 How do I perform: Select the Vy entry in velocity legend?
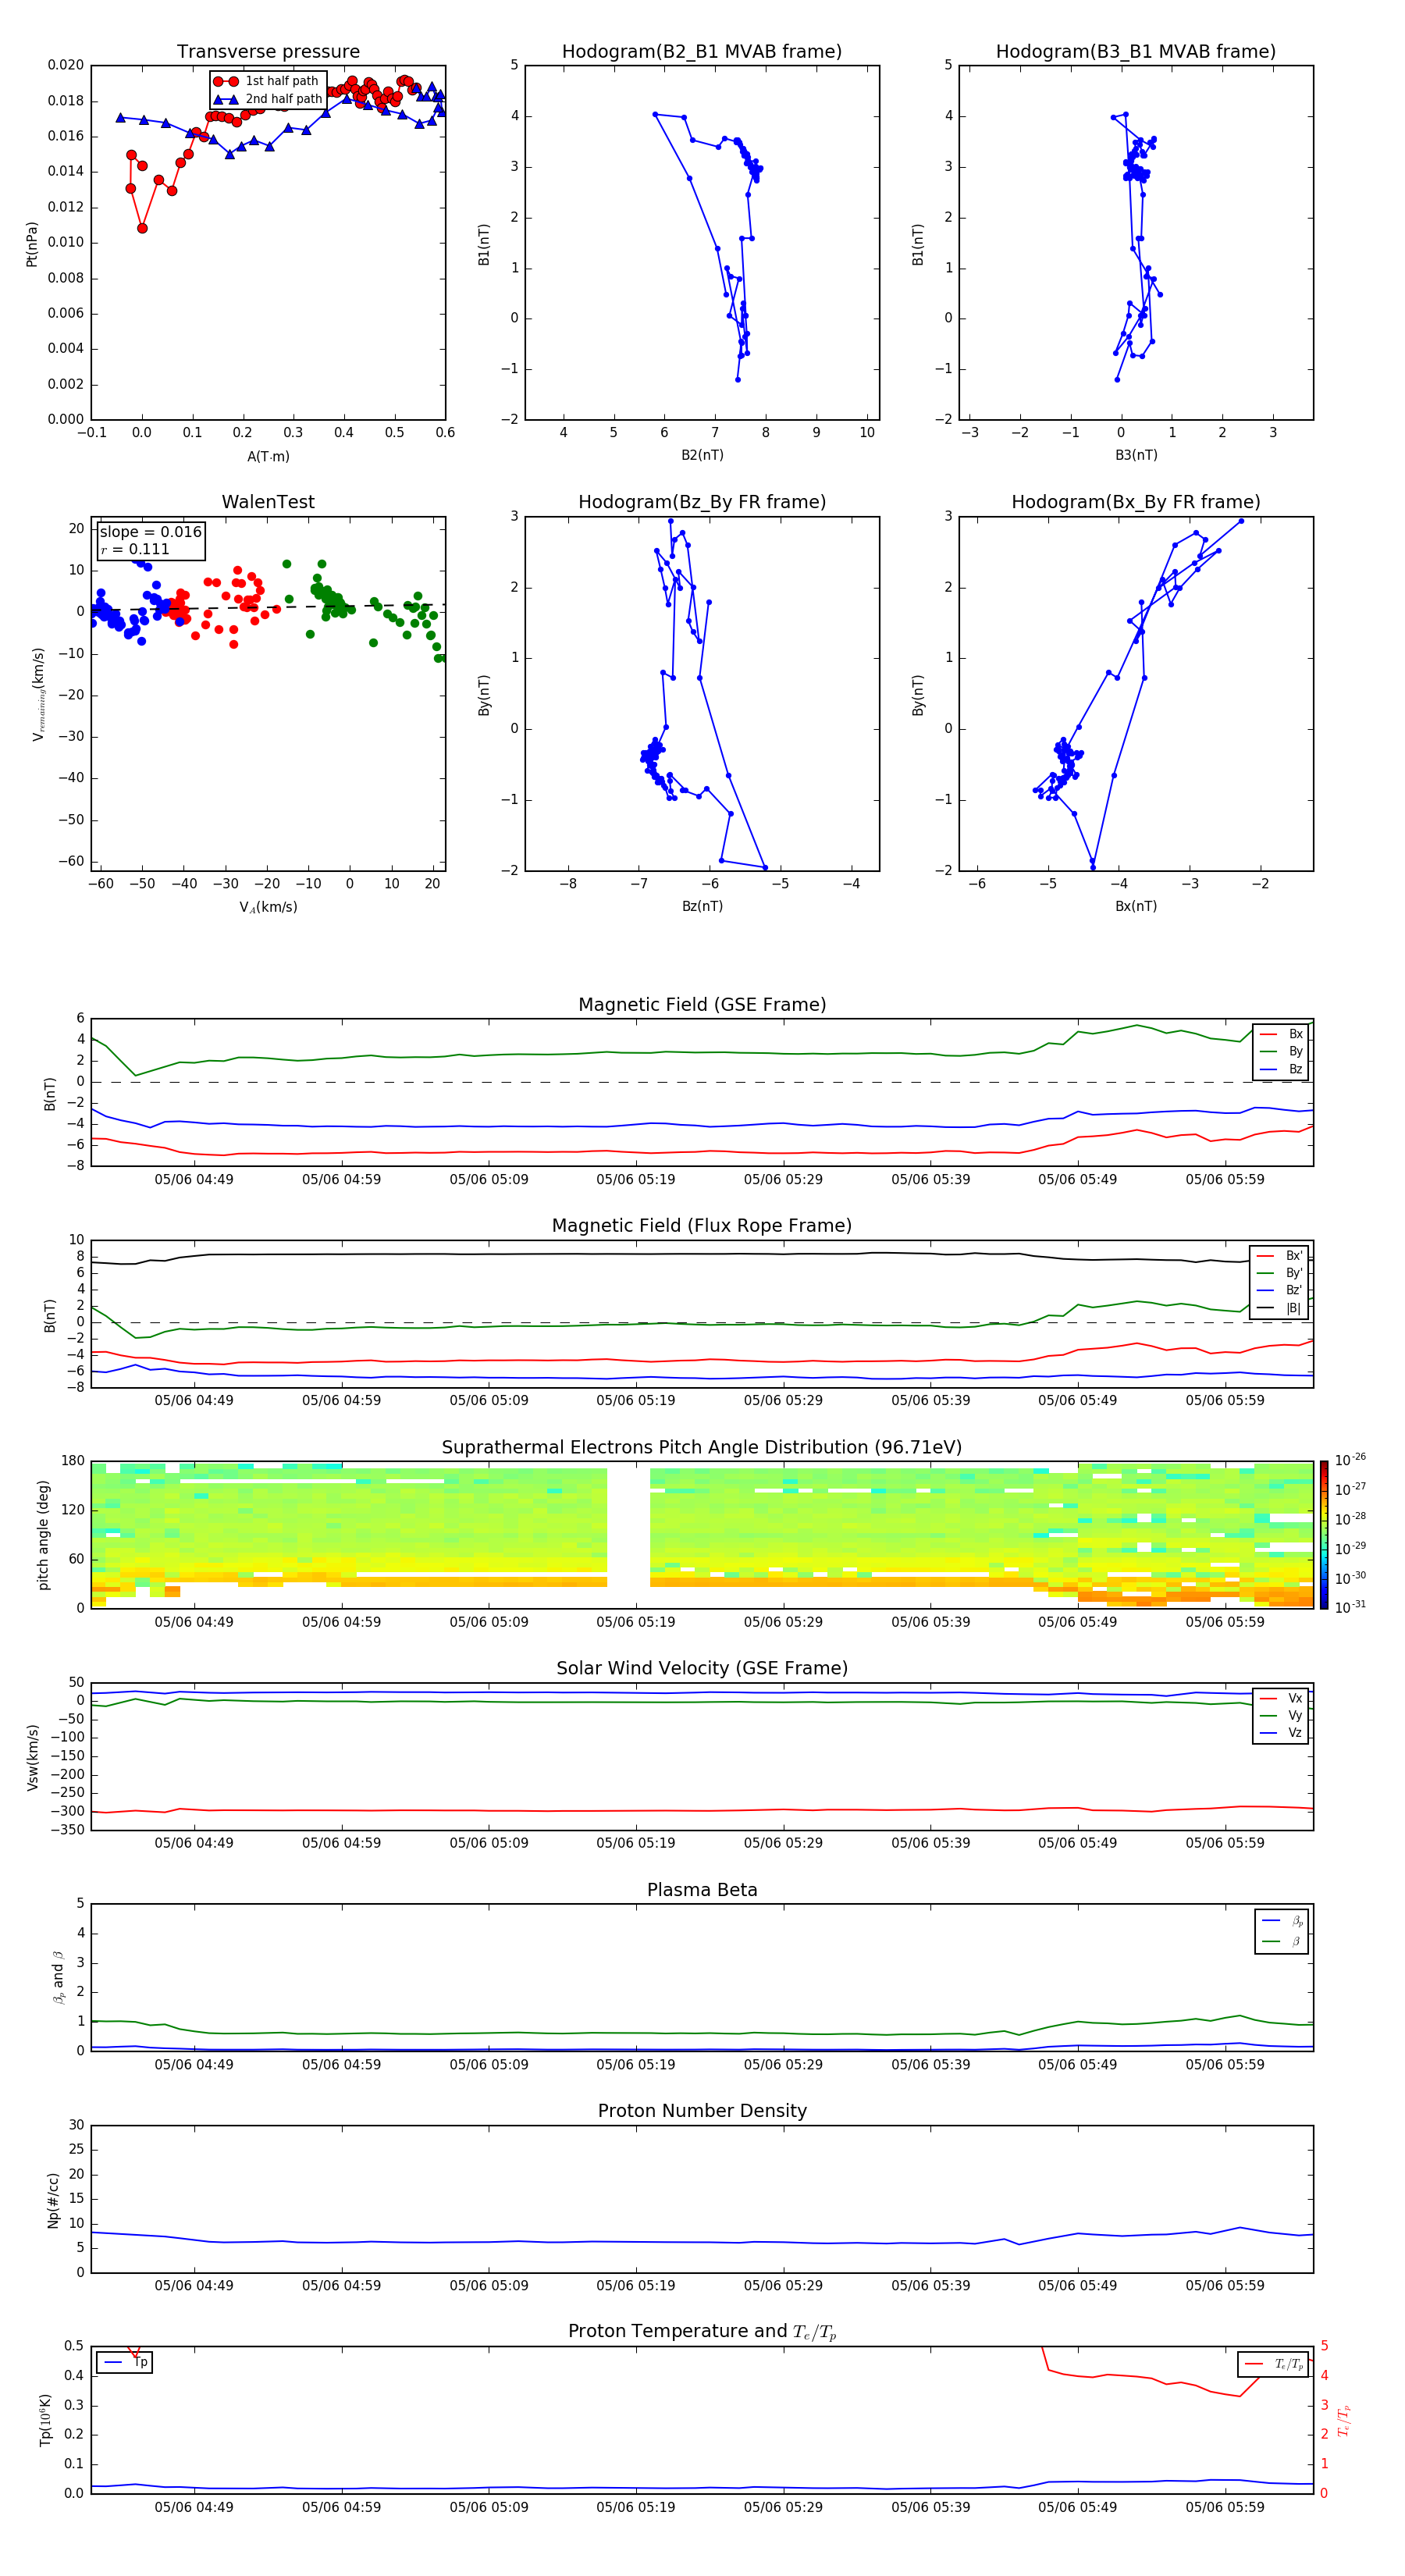point(1281,1715)
